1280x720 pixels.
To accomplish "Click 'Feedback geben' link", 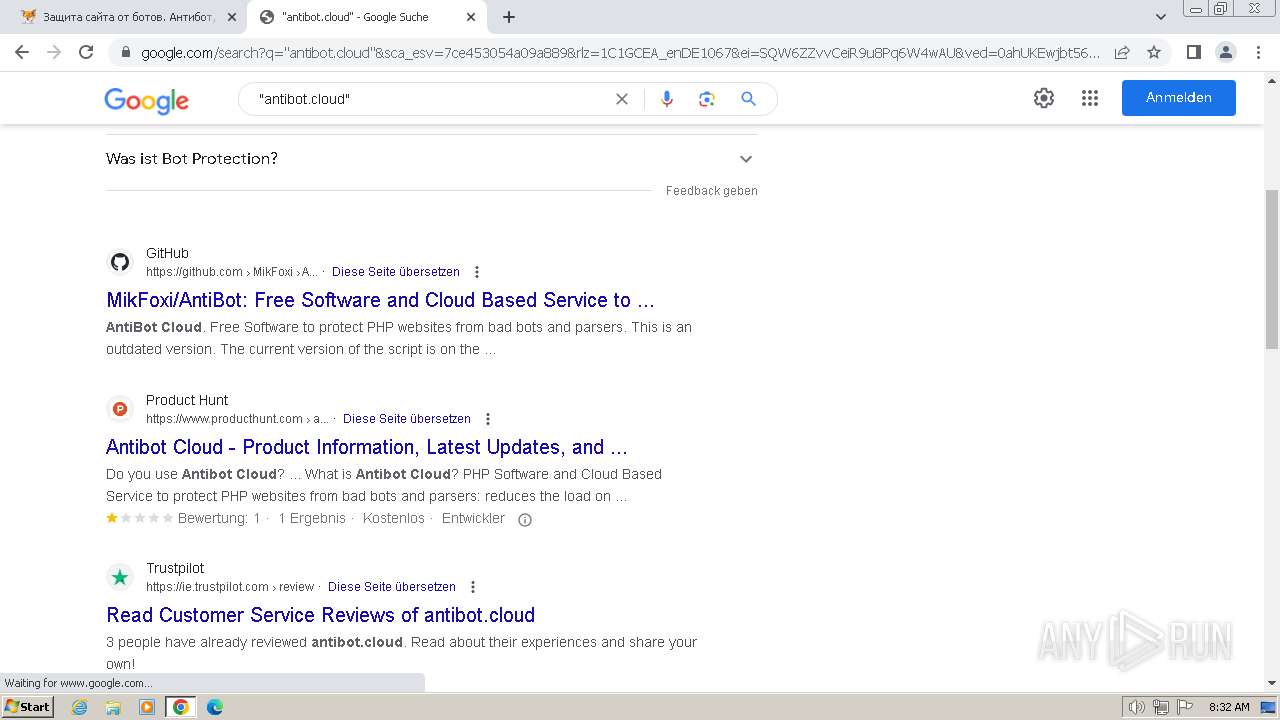I will click(x=712, y=191).
